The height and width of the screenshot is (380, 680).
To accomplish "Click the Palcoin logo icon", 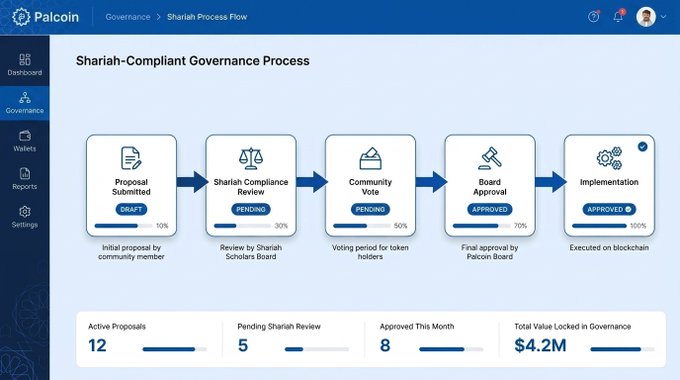I will click(x=20, y=17).
